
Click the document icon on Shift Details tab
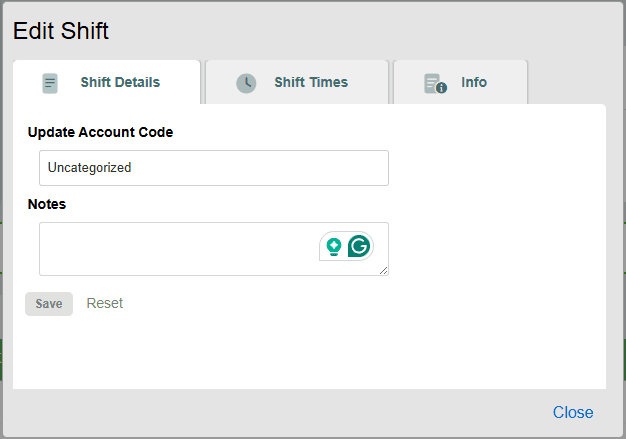coord(50,83)
